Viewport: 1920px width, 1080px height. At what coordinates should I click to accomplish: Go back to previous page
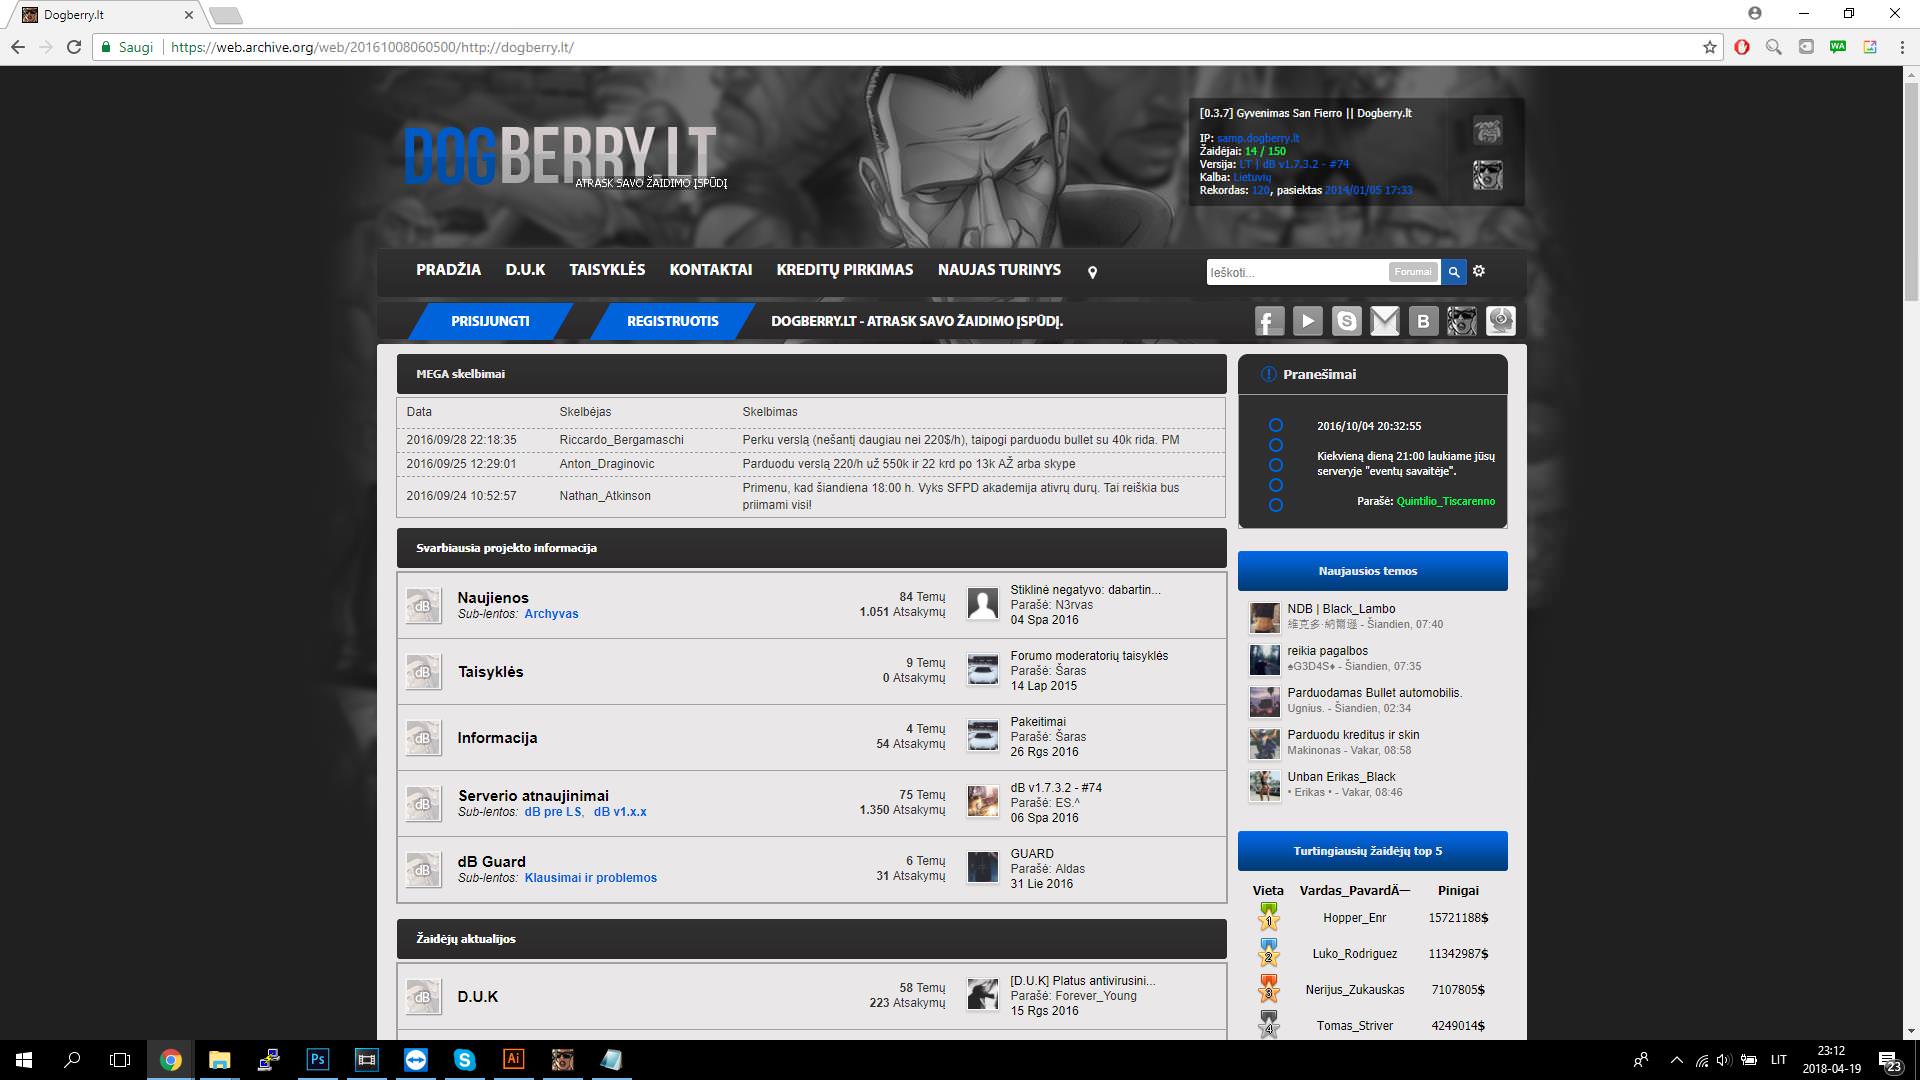coord(18,47)
